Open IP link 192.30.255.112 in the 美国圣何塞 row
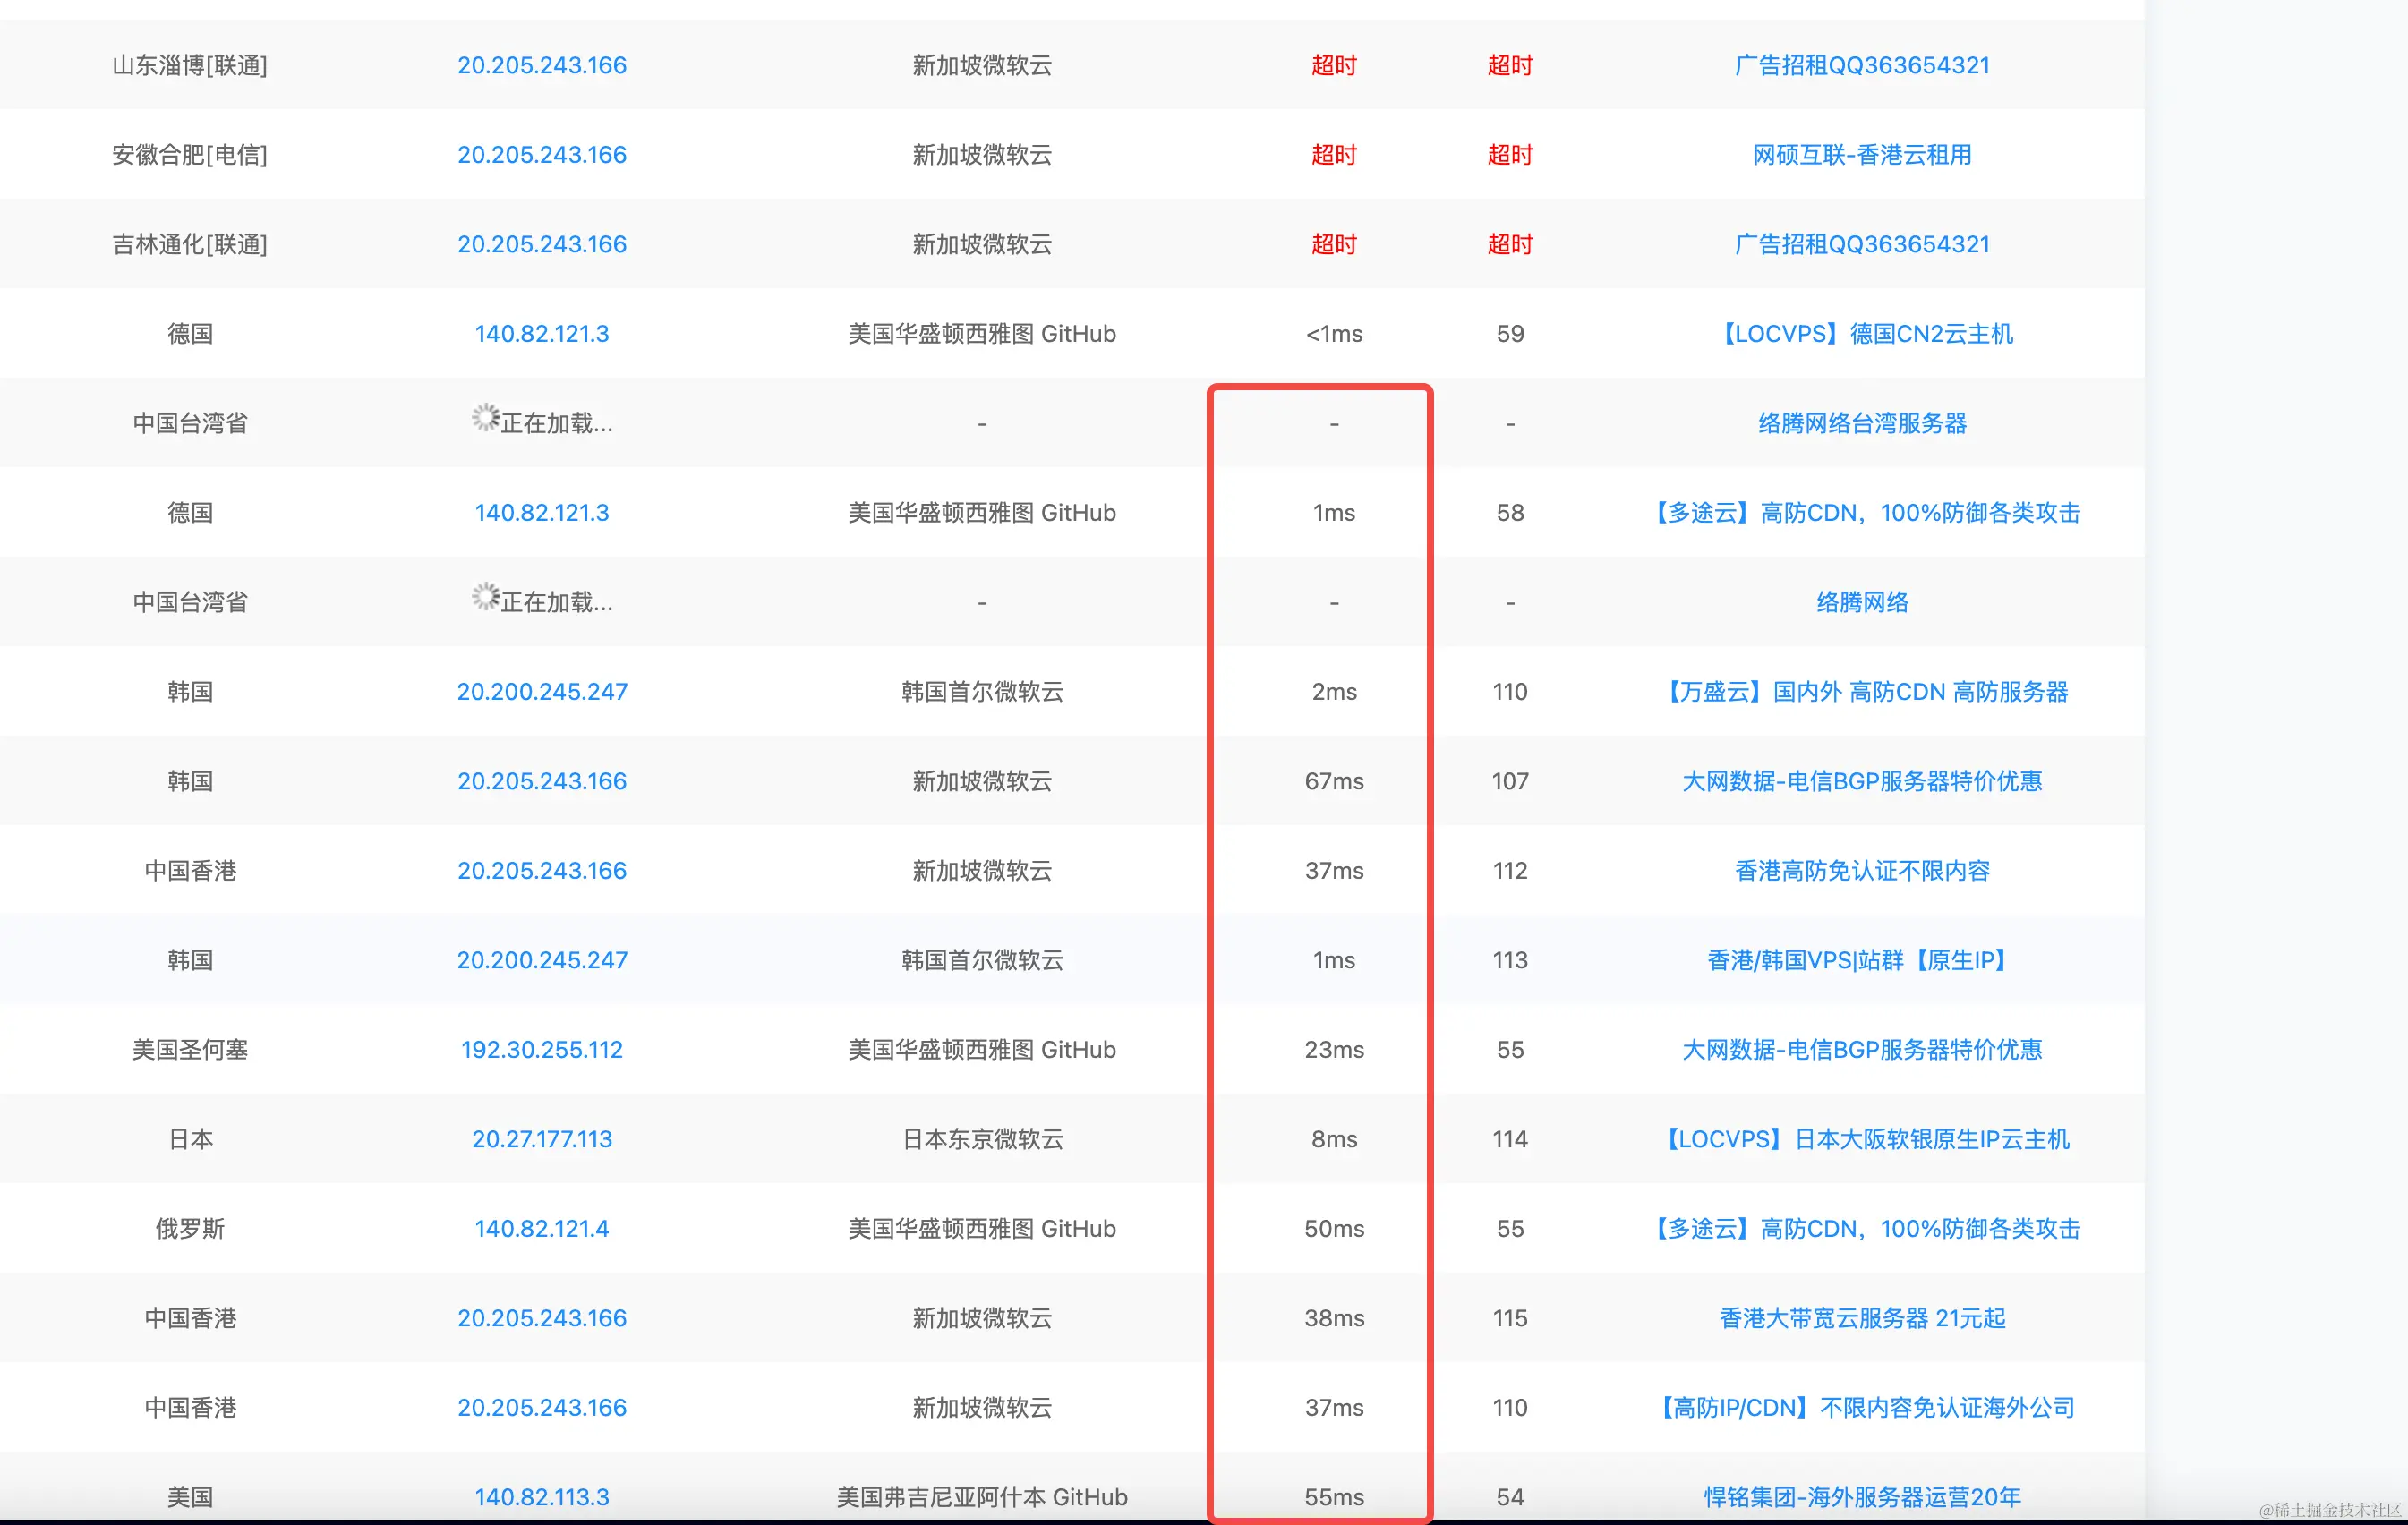Screen dimensions: 2408x1525 click(x=541, y=1049)
